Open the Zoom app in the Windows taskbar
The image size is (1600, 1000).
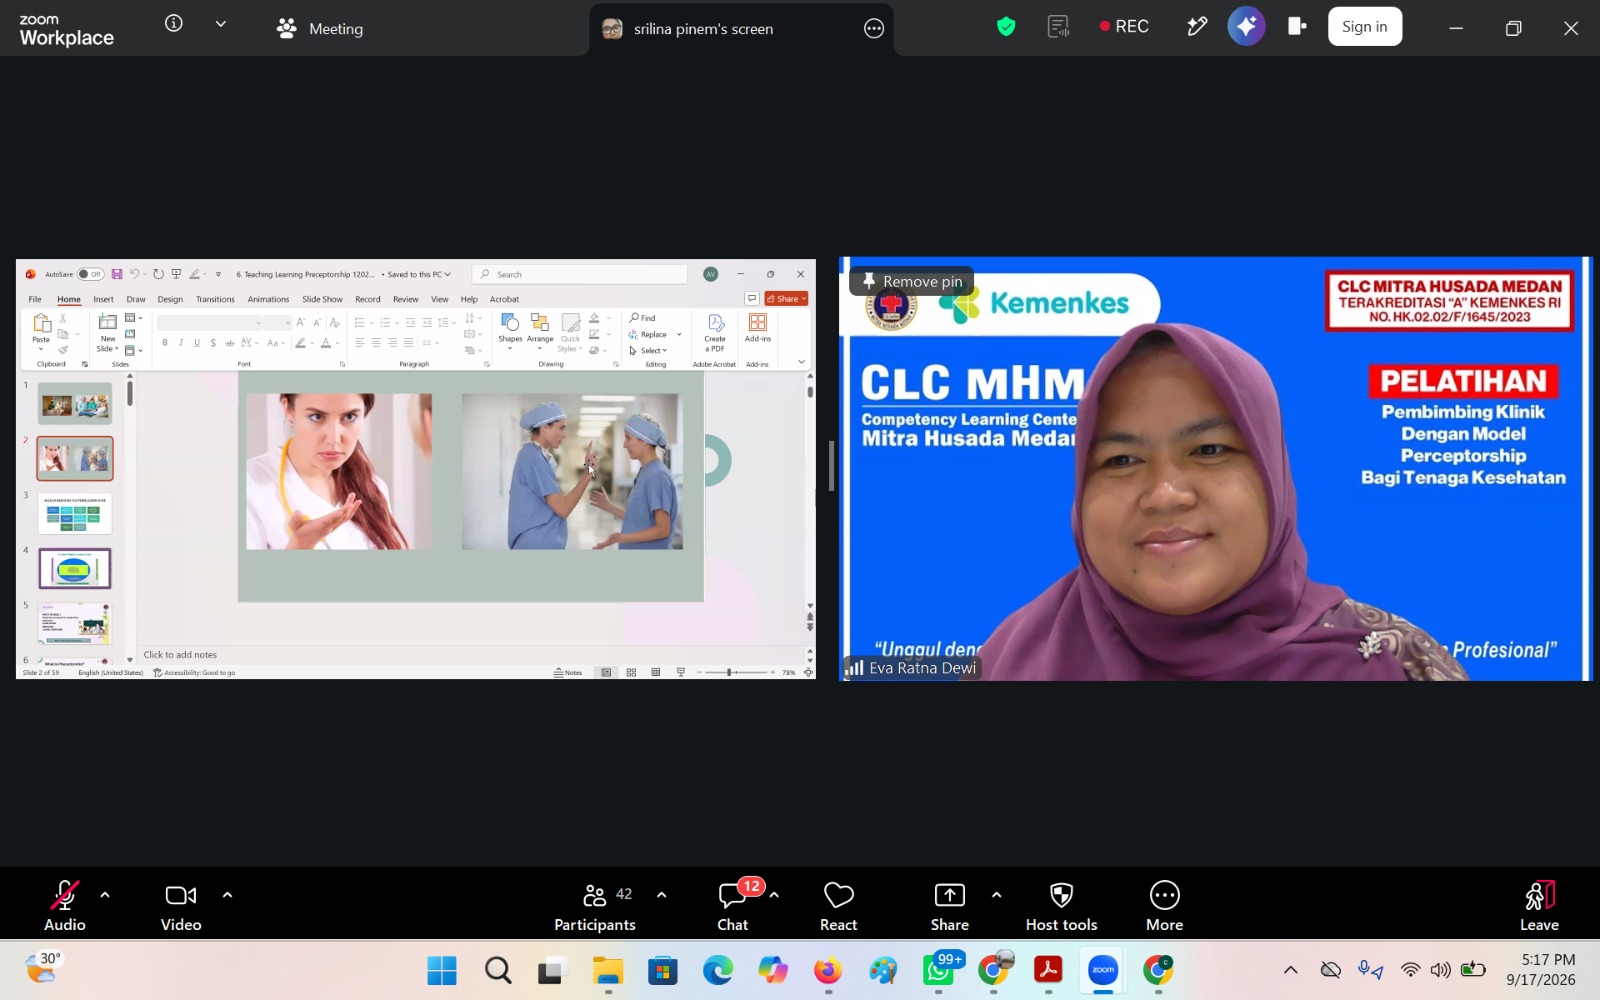click(1103, 970)
